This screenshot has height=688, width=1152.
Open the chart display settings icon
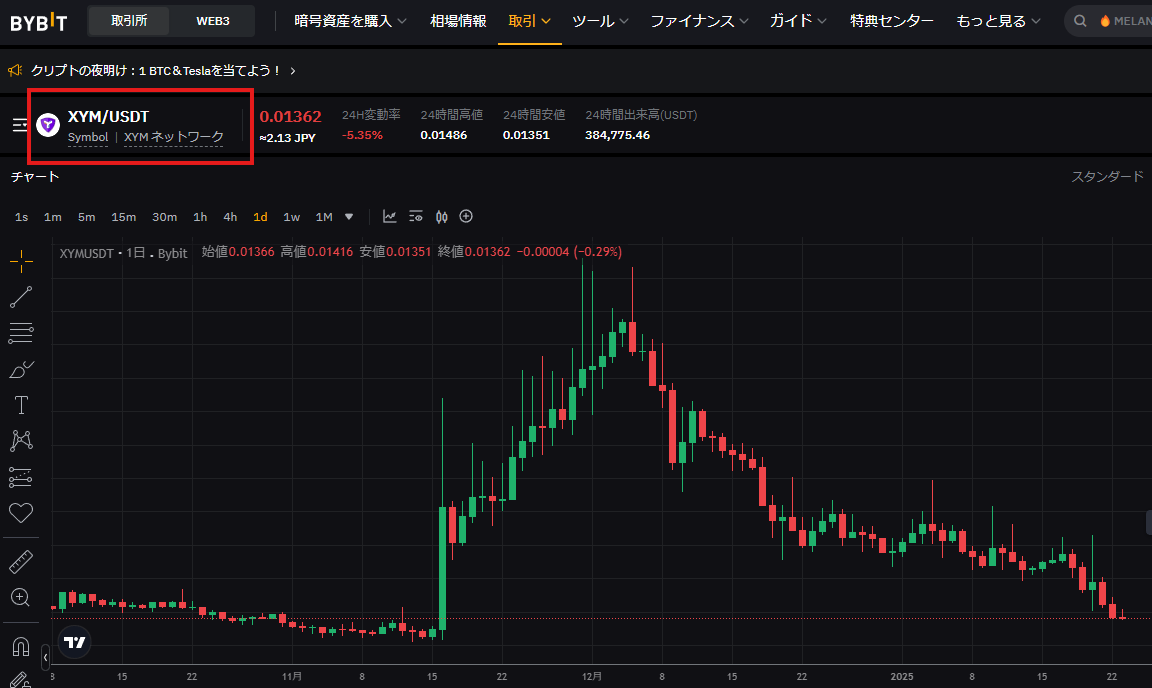416,217
